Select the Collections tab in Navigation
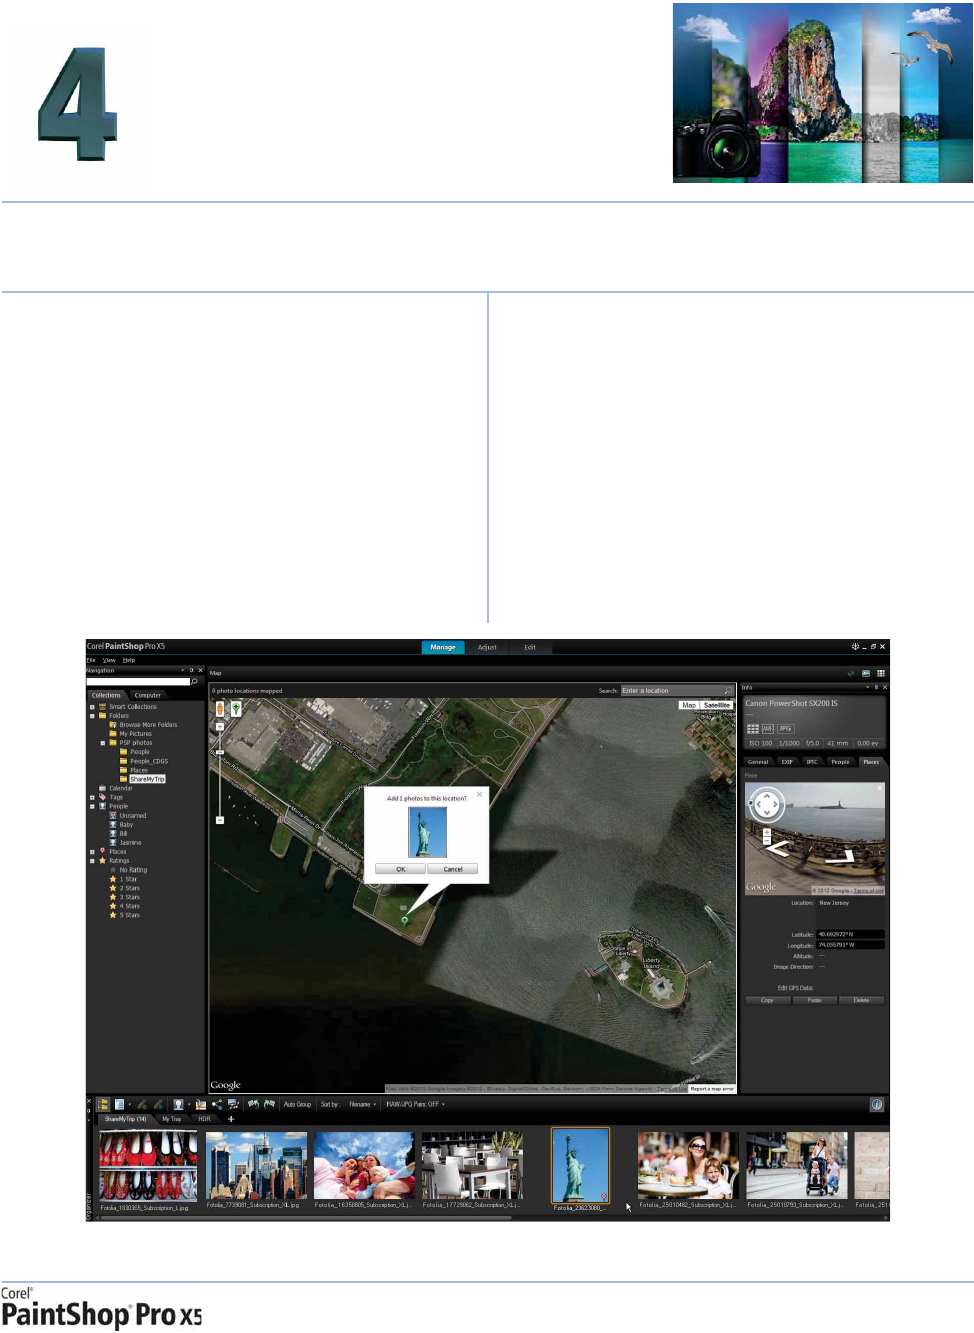The height and width of the screenshot is (1333, 974). [106, 695]
